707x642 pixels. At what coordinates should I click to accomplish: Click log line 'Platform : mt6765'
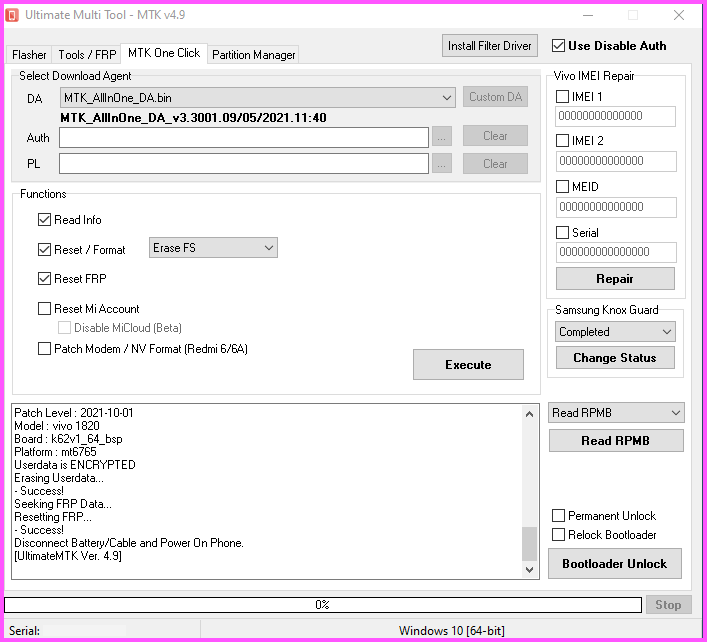coord(55,452)
